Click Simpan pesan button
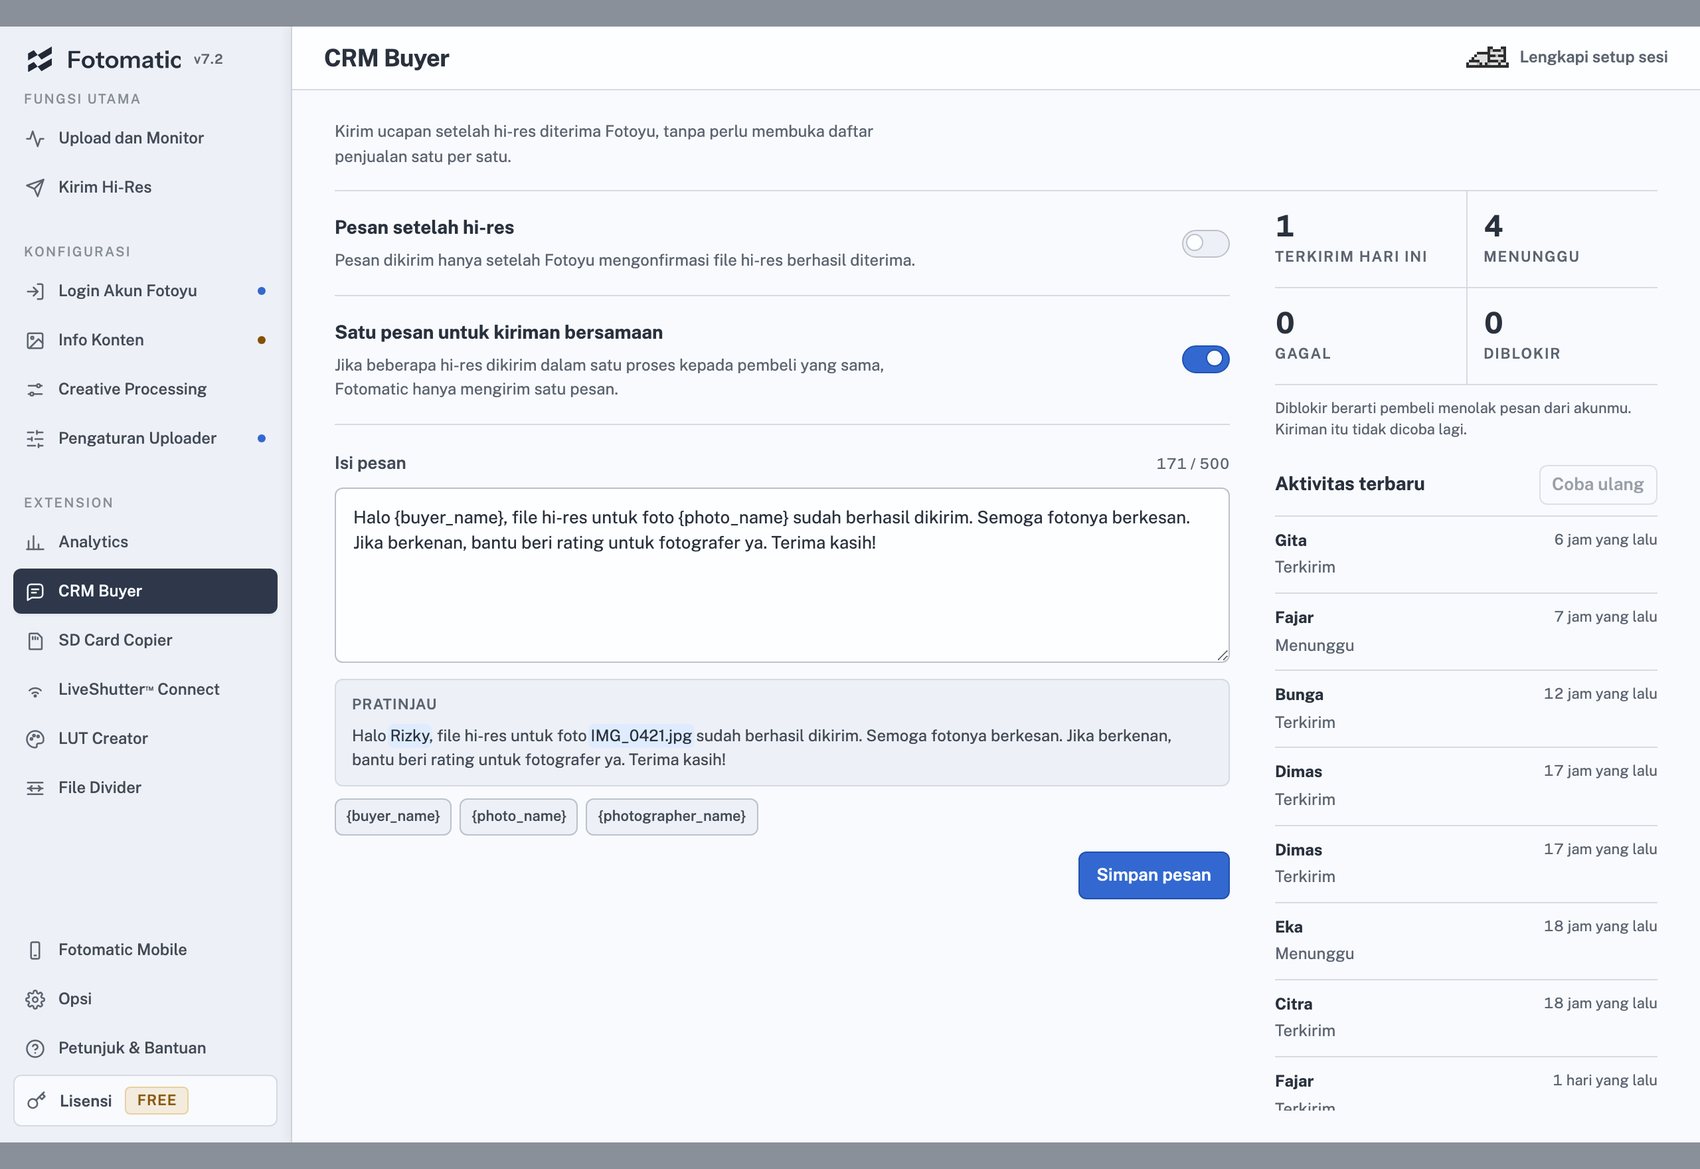 [x=1153, y=875]
